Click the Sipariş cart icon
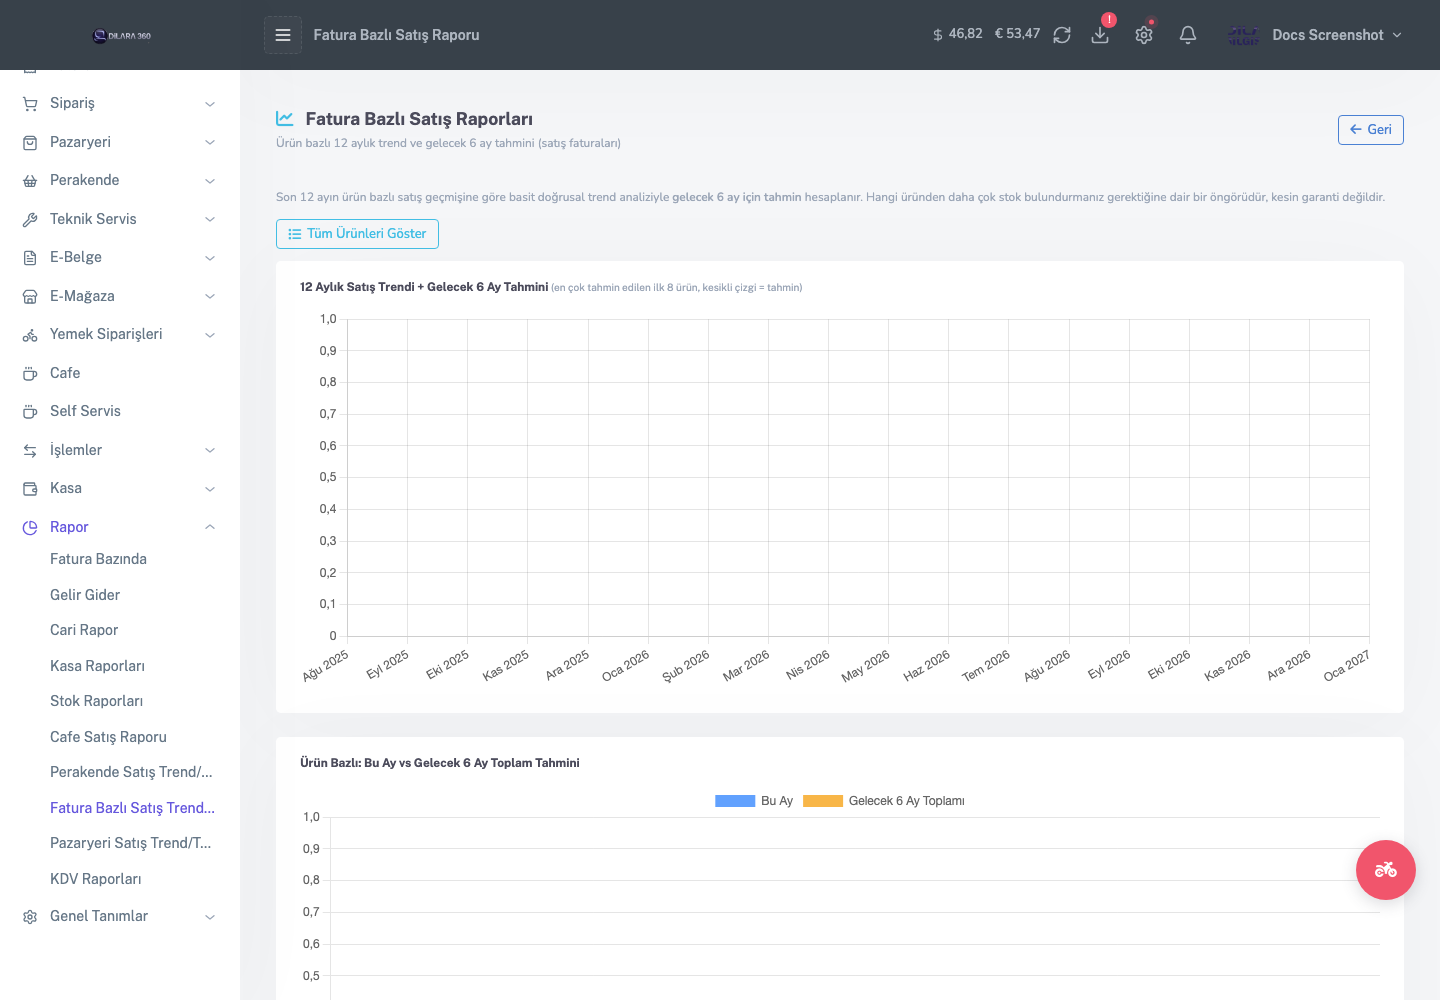Viewport: 1440px width, 1000px height. tap(30, 104)
